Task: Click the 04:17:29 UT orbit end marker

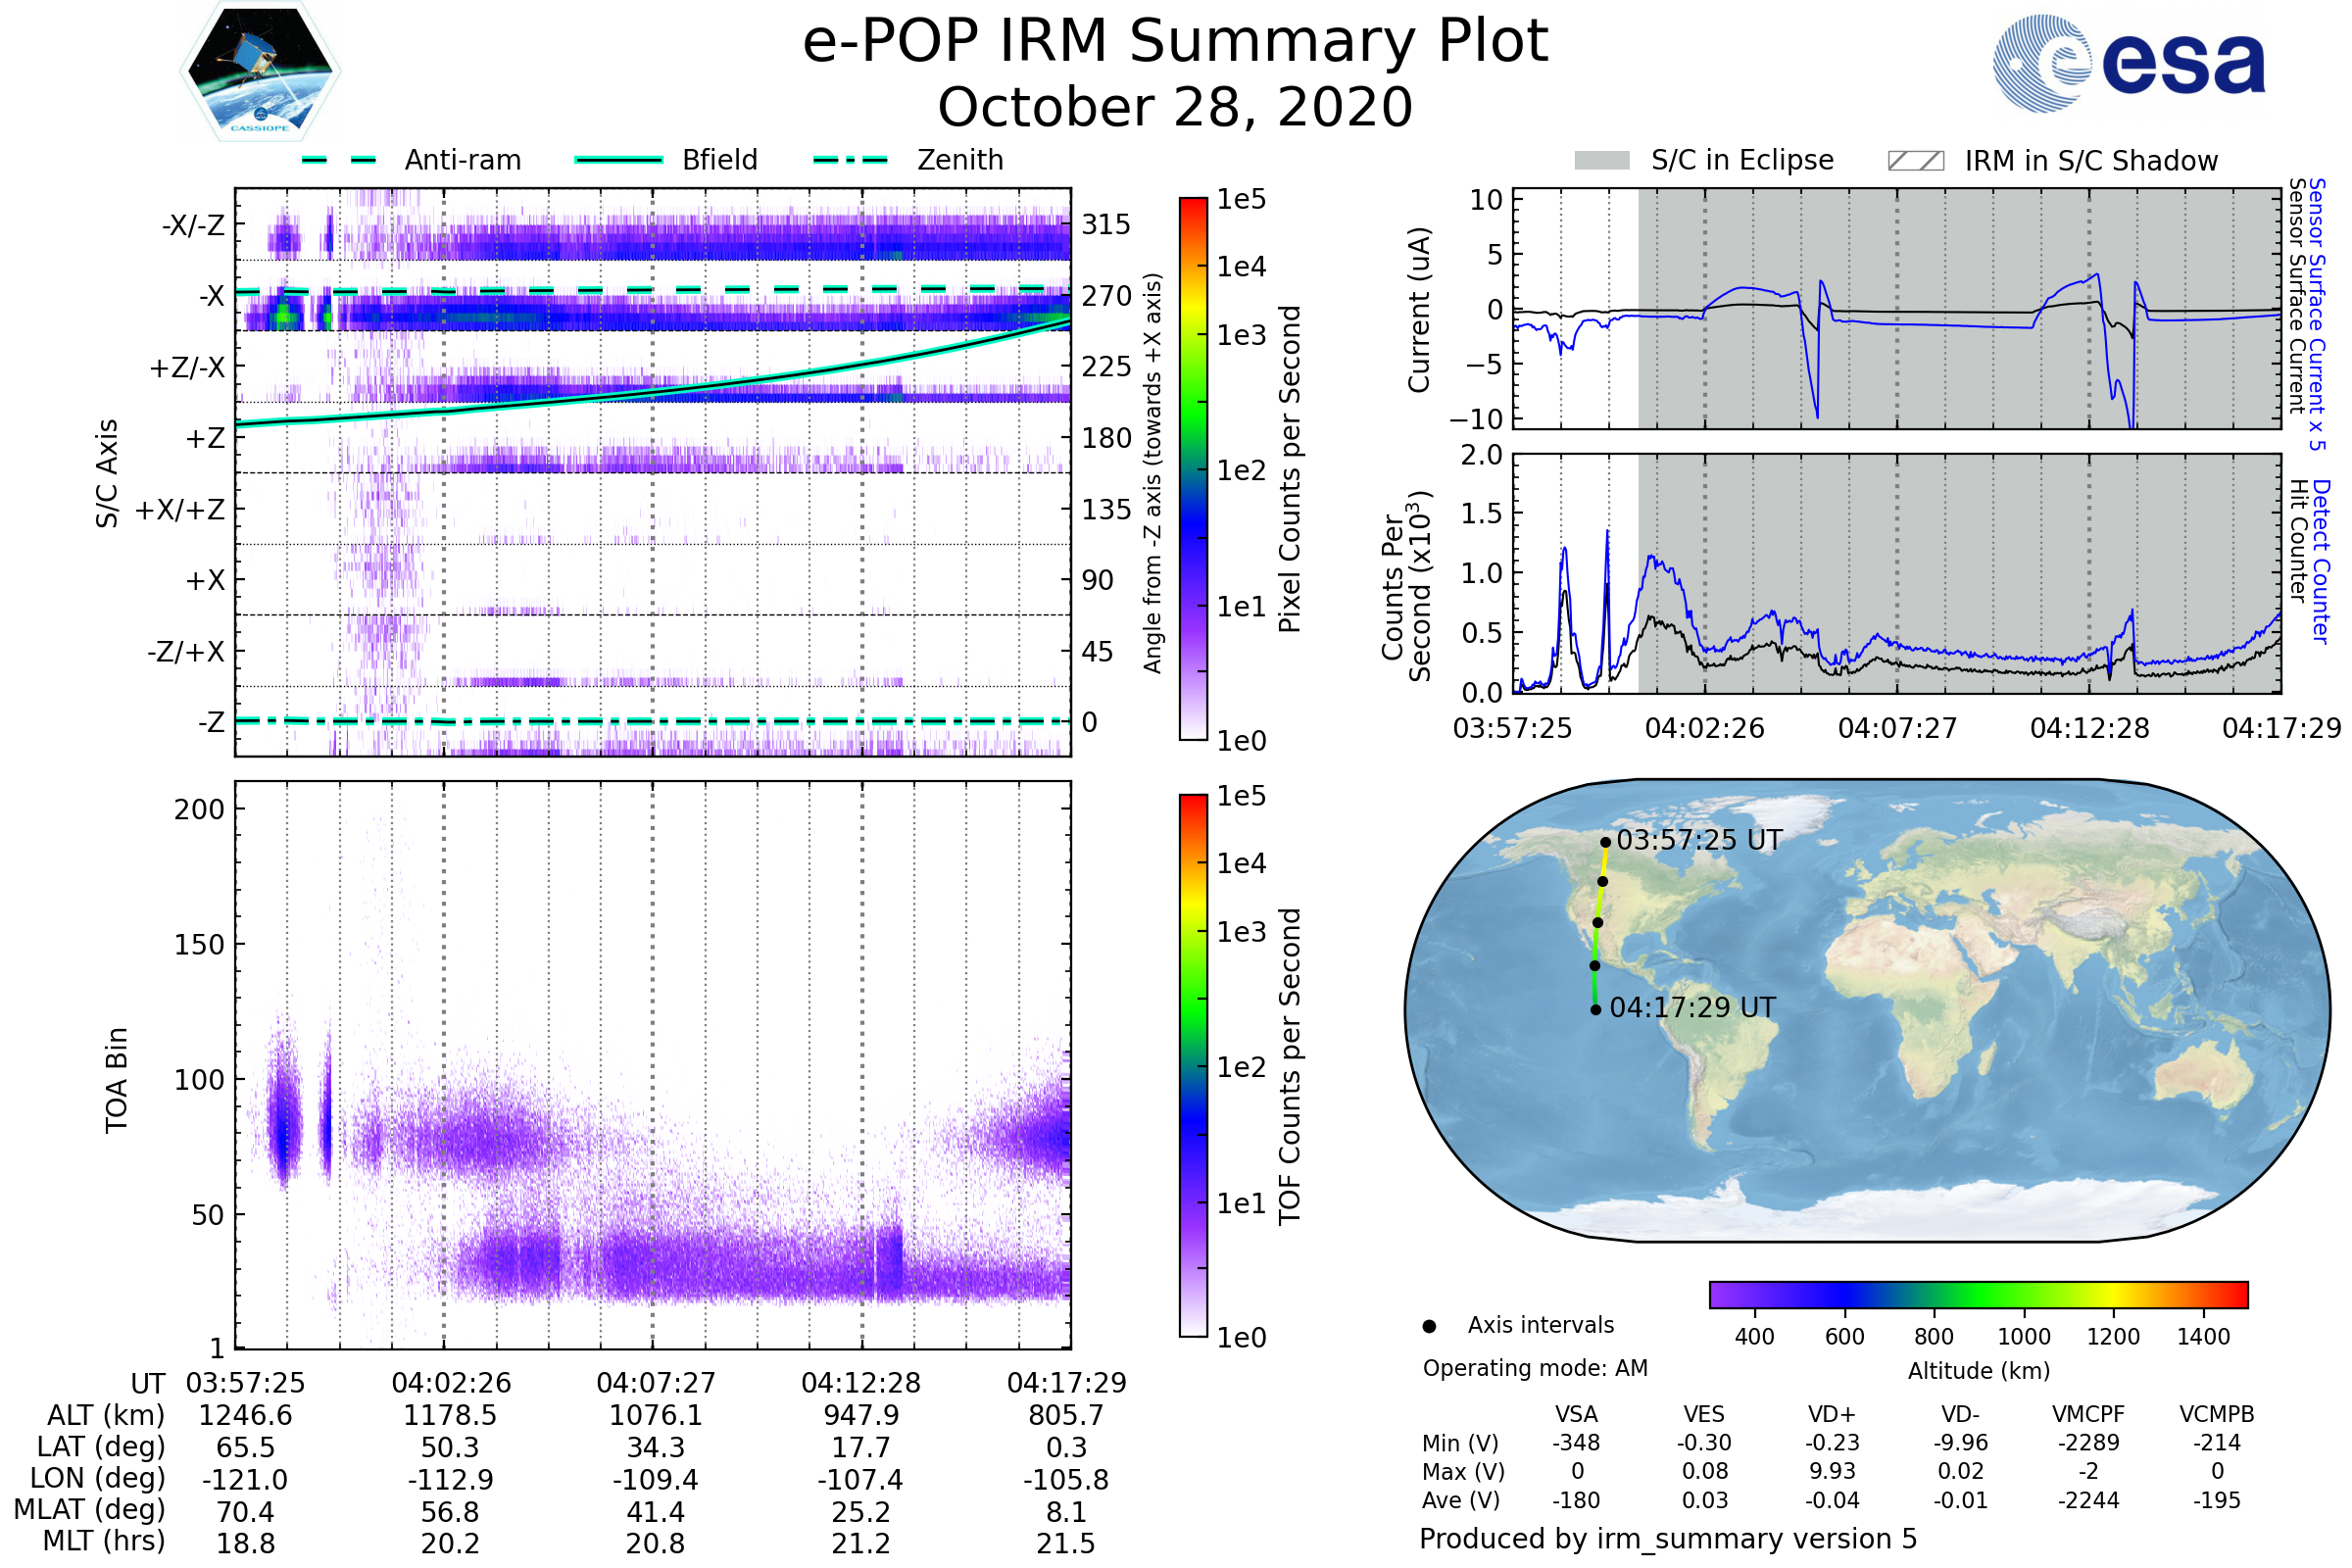Action: tap(1596, 1010)
